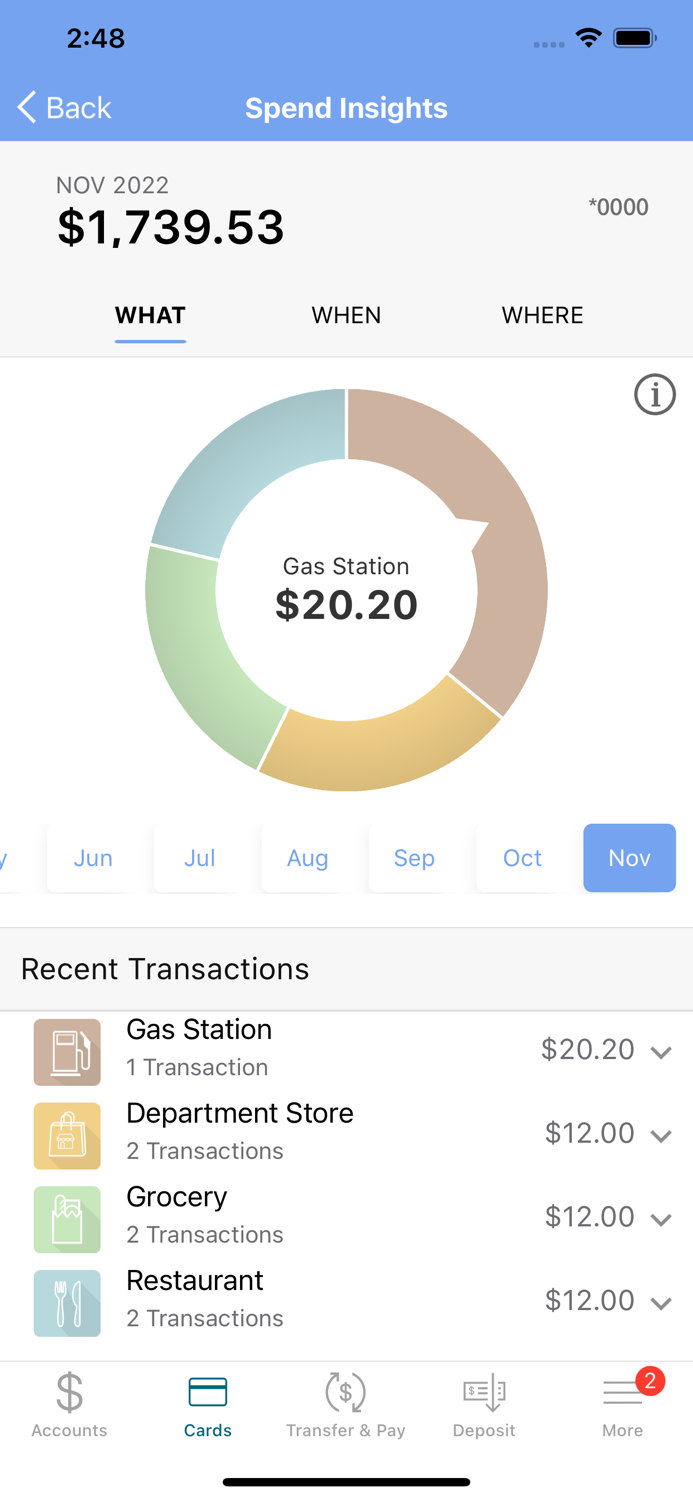The image size is (693, 1500).
Task: Open Transfer & Pay
Action: tap(346, 1405)
